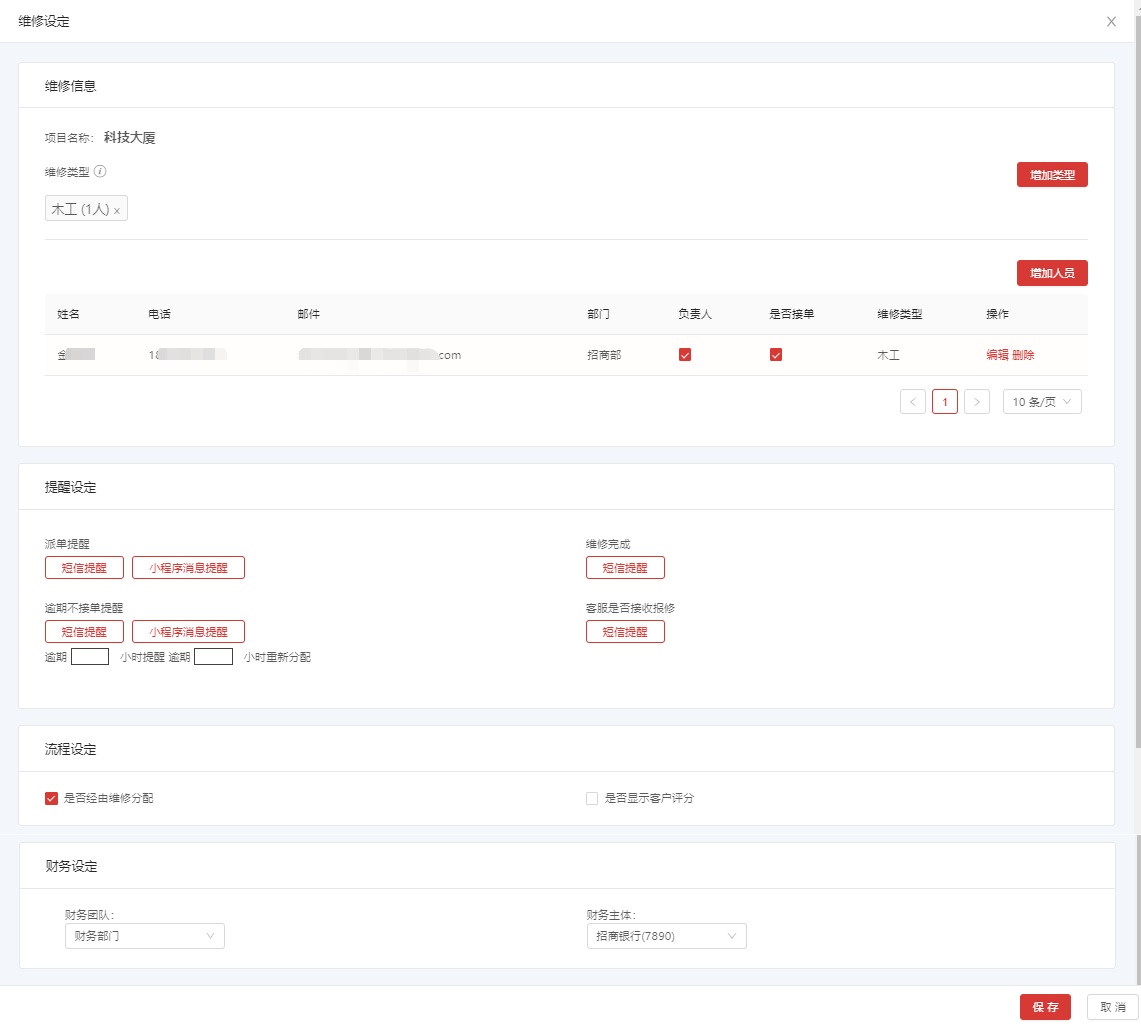The width and height of the screenshot is (1141, 1028).
Task: Go to next page arrow
Action: coord(977,402)
